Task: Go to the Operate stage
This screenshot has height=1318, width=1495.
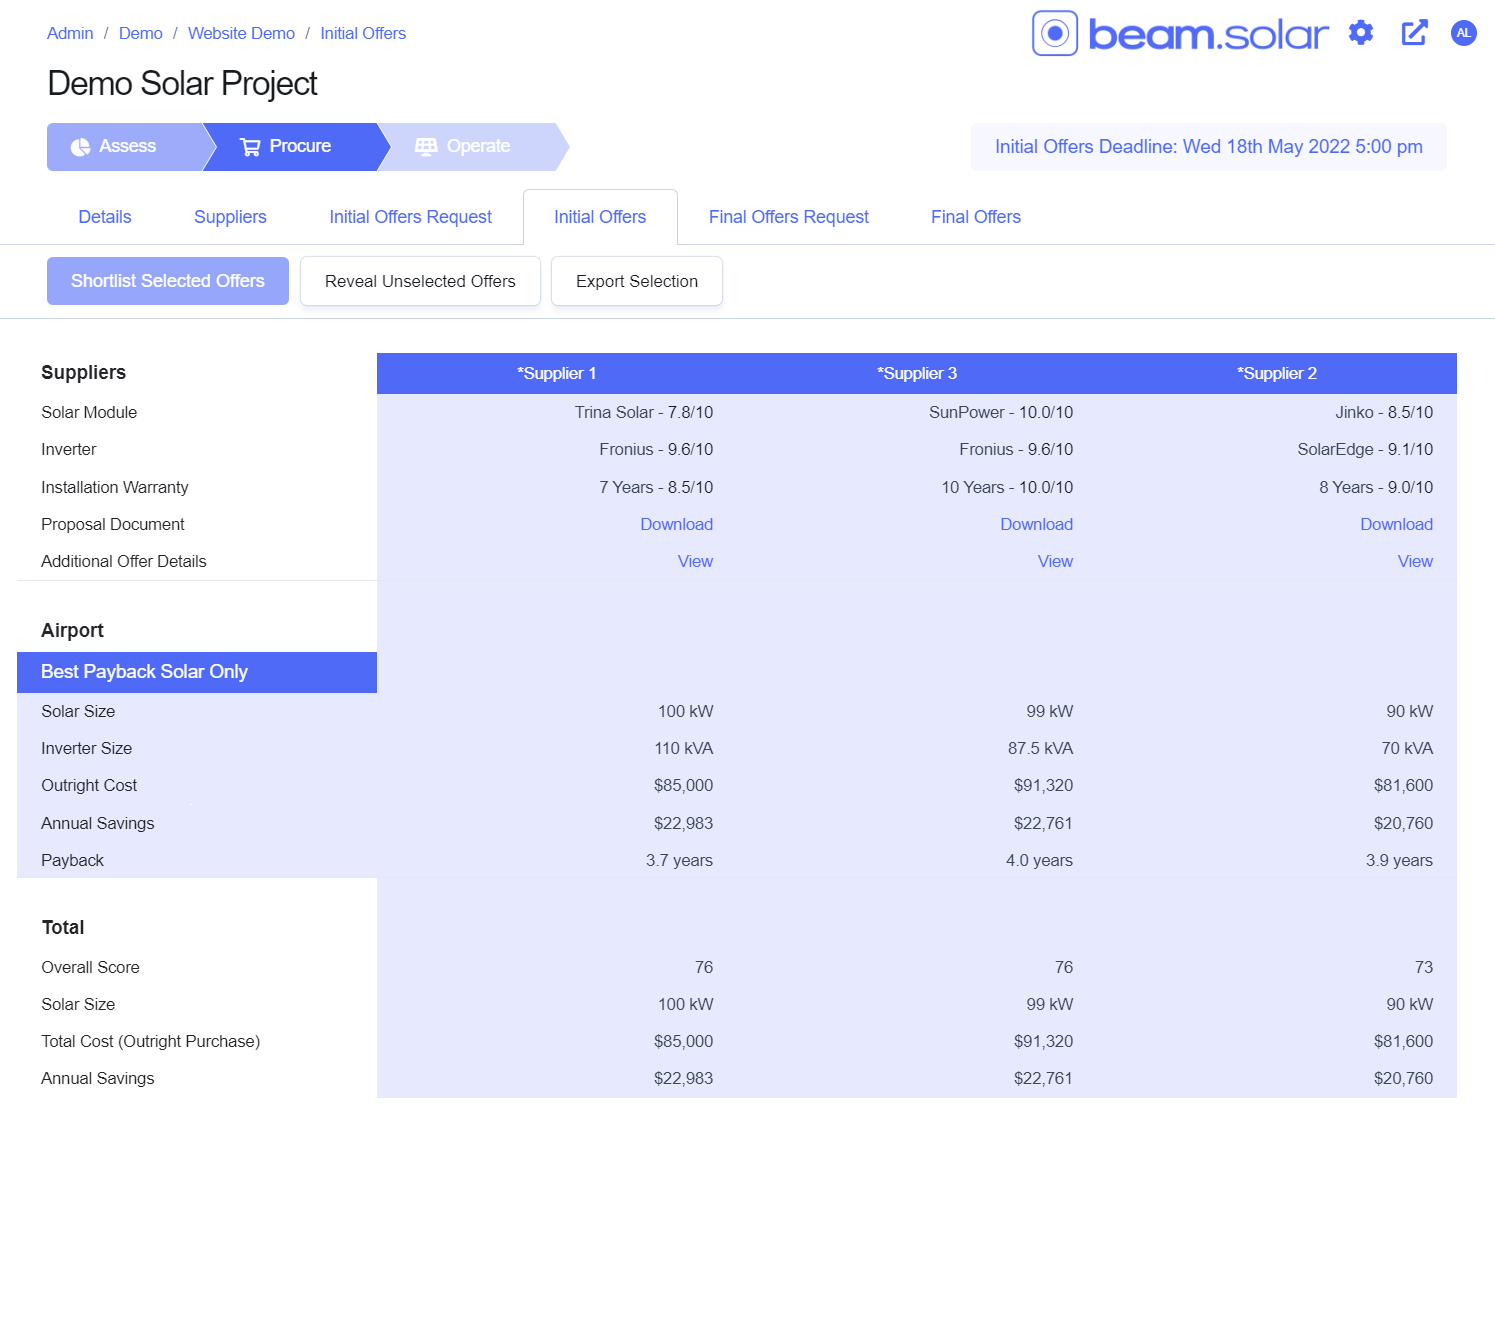Action: (x=474, y=147)
